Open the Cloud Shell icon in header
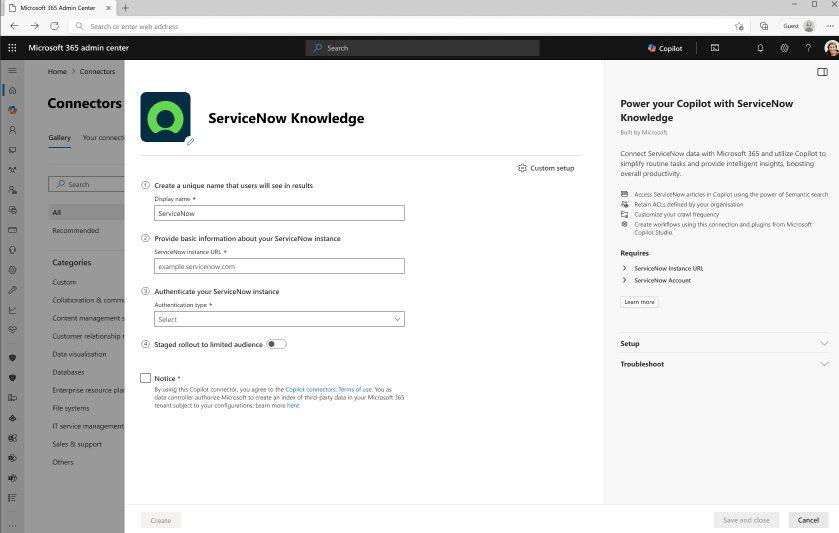 click(715, 48)
